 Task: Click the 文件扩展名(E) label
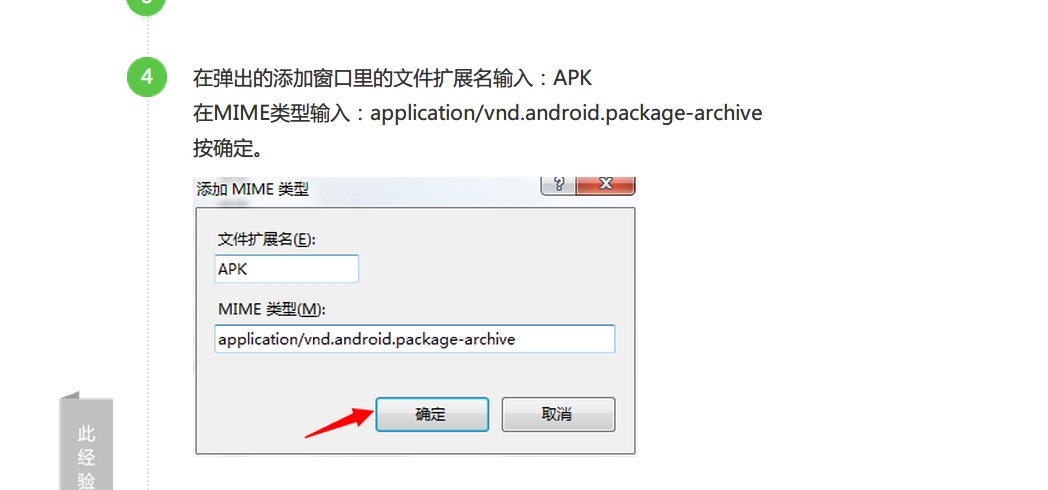266,239
